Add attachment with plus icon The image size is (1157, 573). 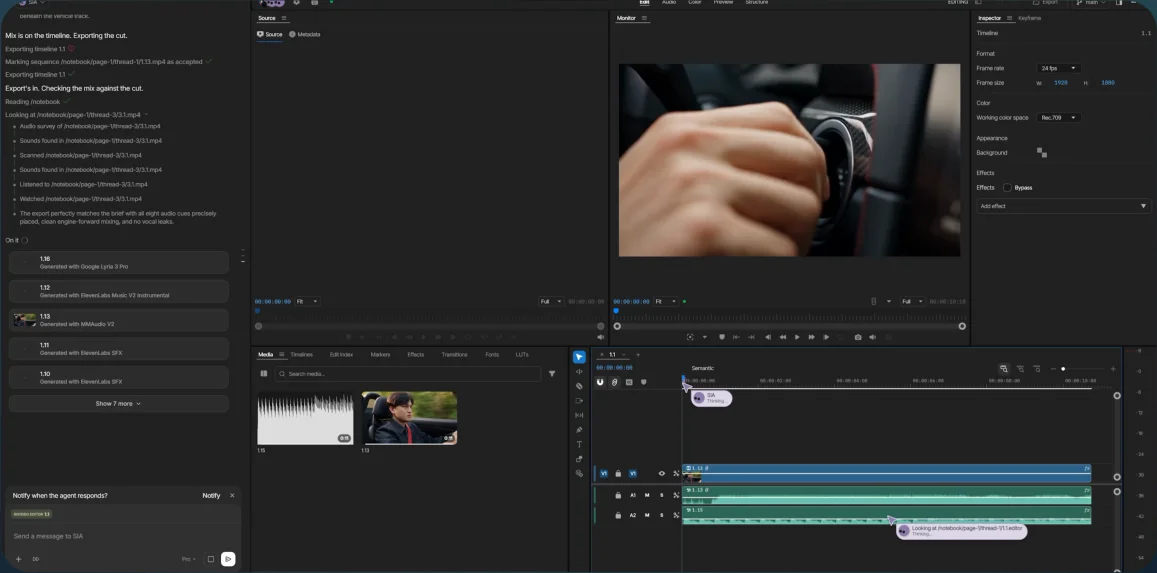(18, 559)
